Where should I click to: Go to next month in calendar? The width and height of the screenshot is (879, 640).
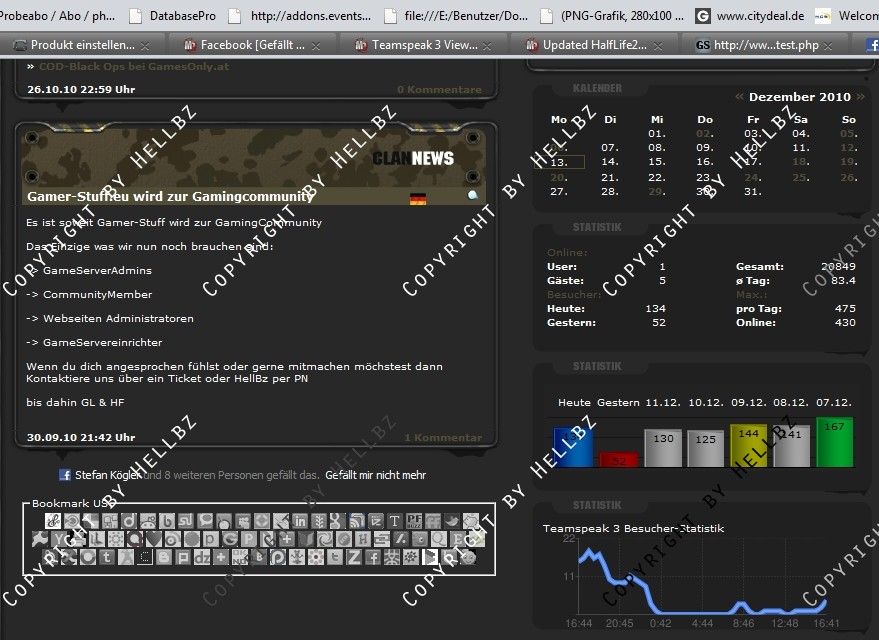(x=861, y=96)
